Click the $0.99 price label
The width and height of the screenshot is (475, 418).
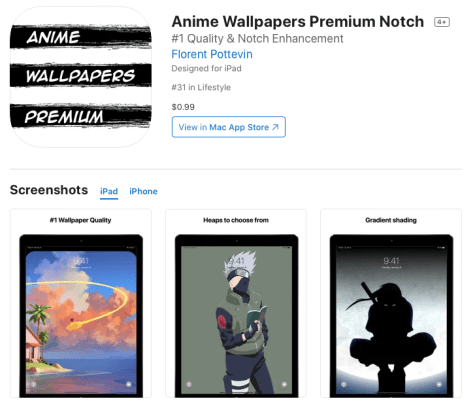click(183, 107)
